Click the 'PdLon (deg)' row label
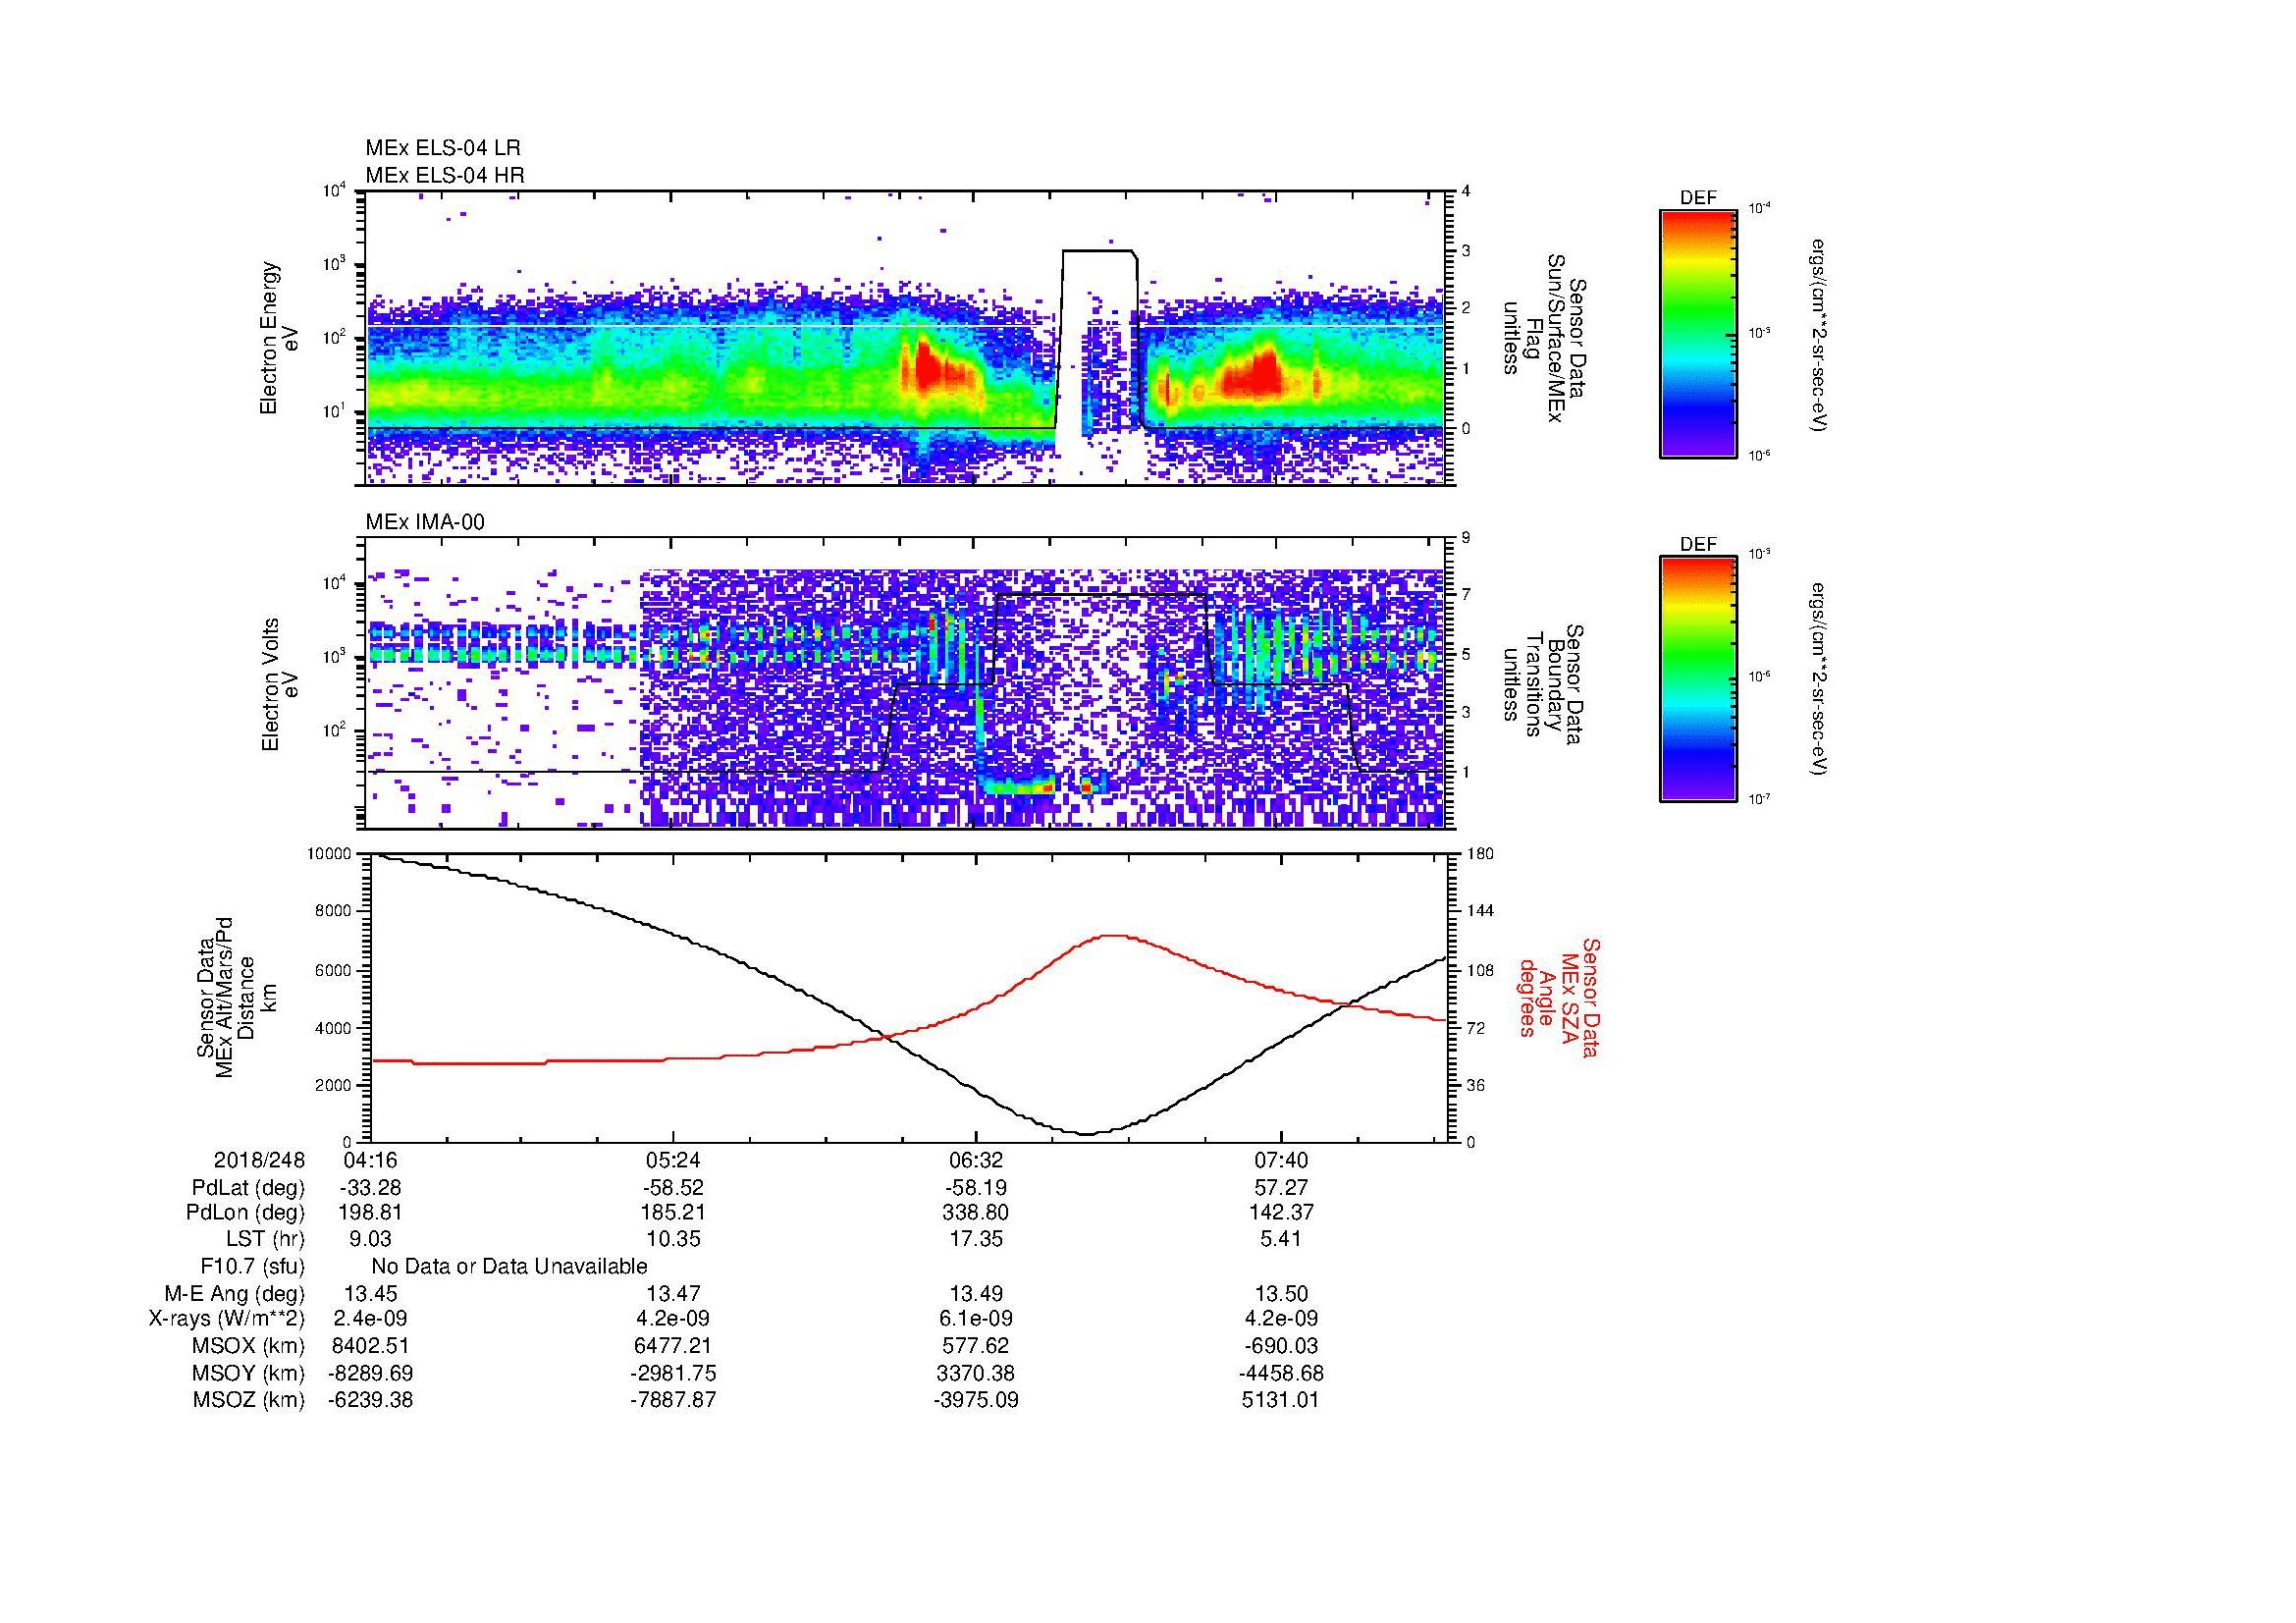 click(x=245, y=1213)
